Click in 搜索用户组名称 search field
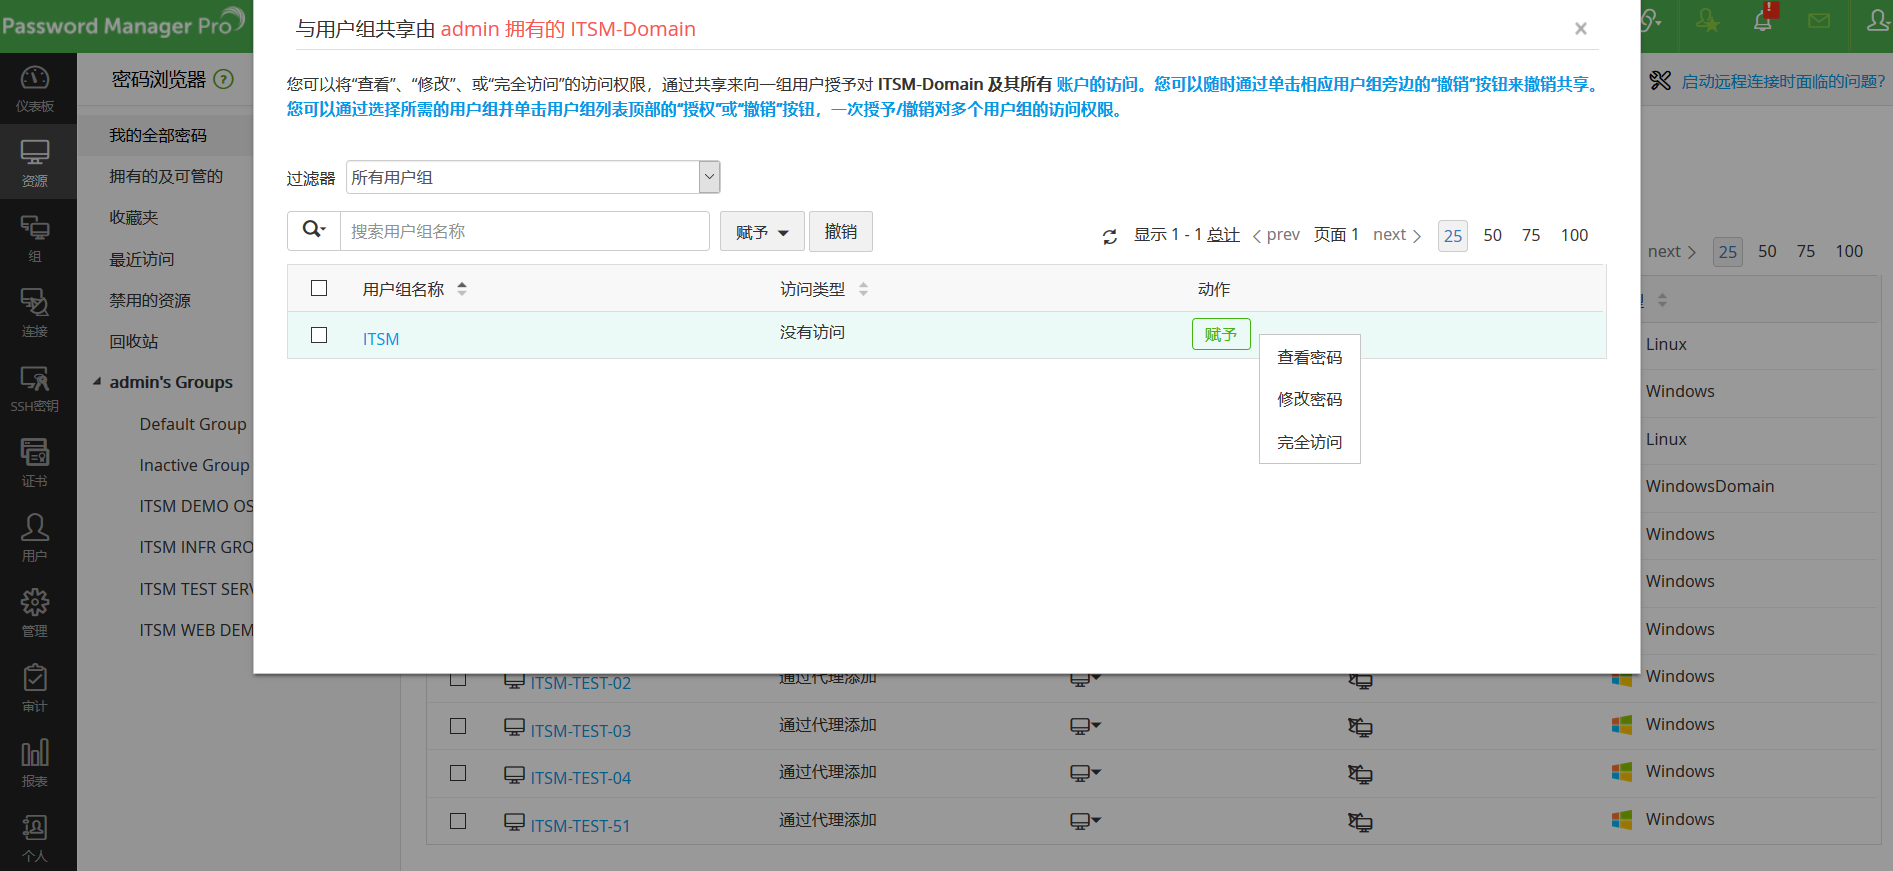This screenshot has width=1893, height=871. point(525,231)
